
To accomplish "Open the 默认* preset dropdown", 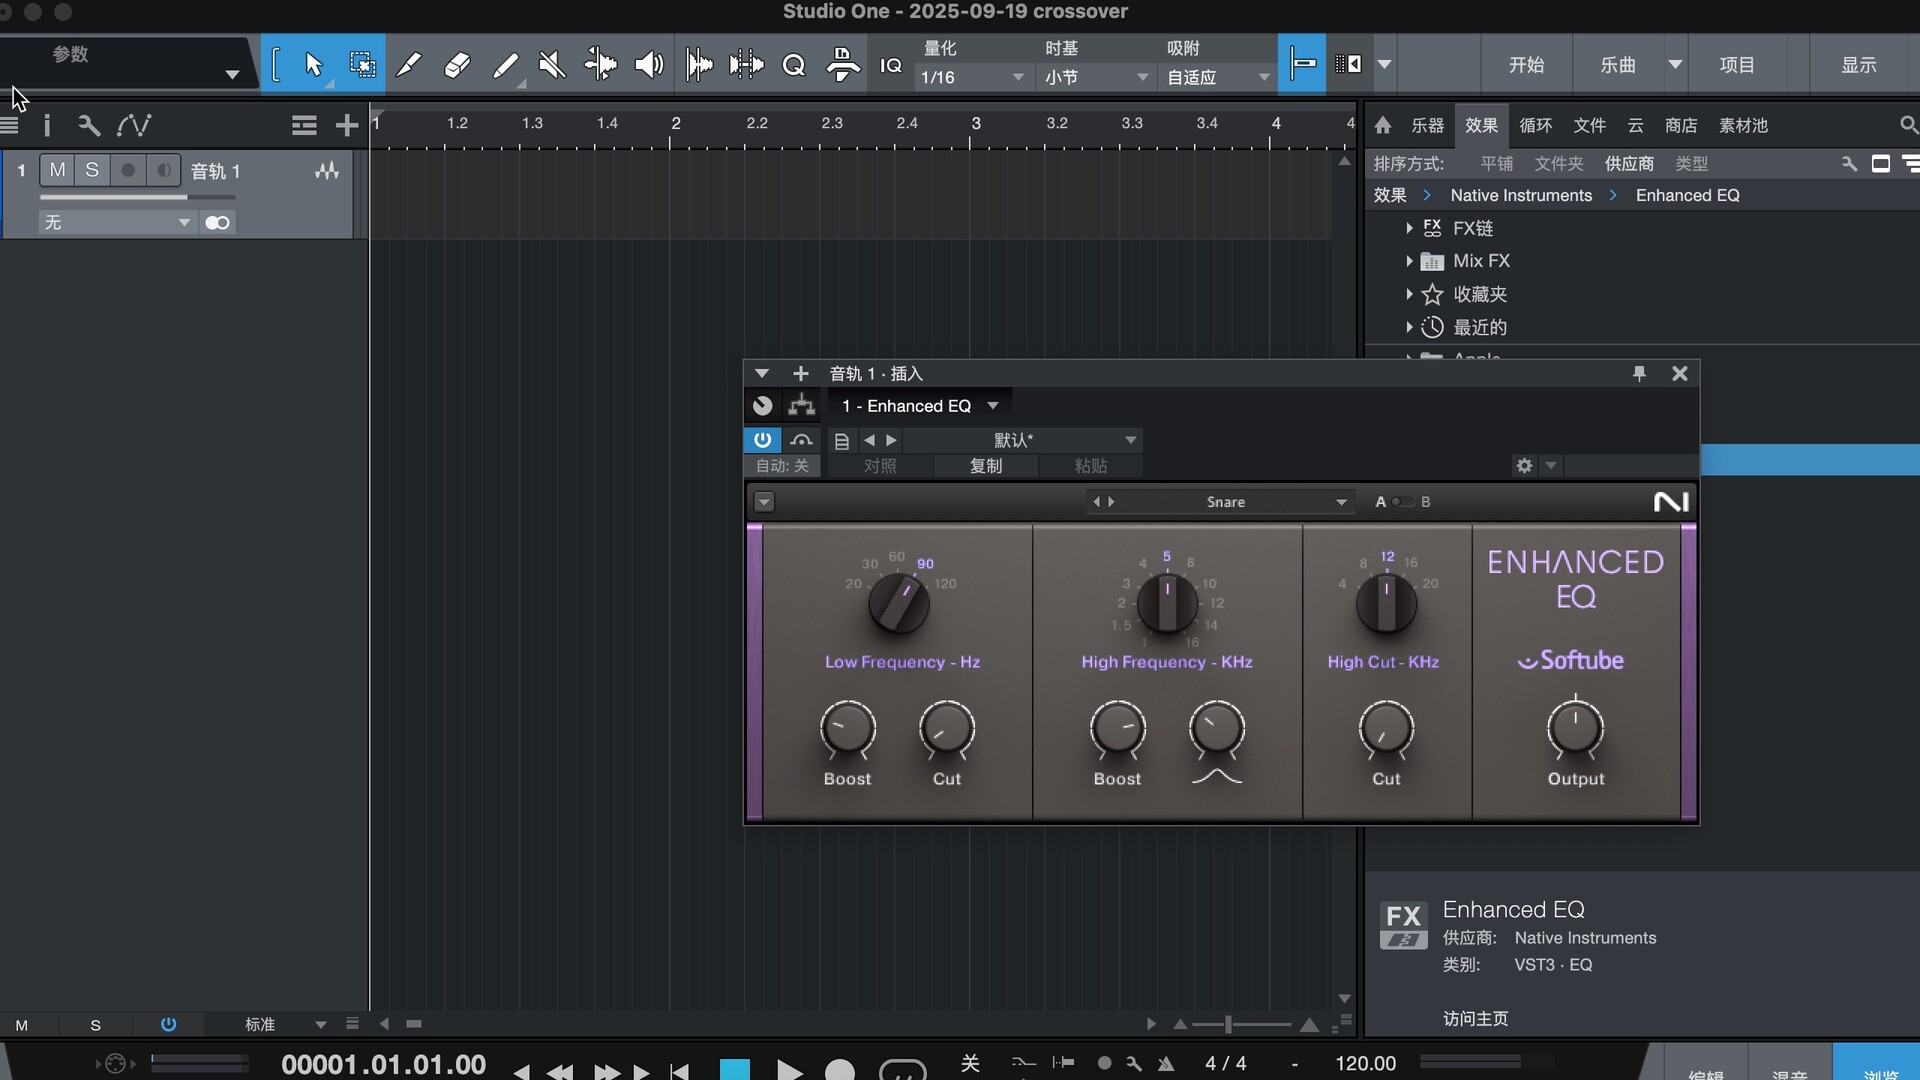I will (1021, 440).
